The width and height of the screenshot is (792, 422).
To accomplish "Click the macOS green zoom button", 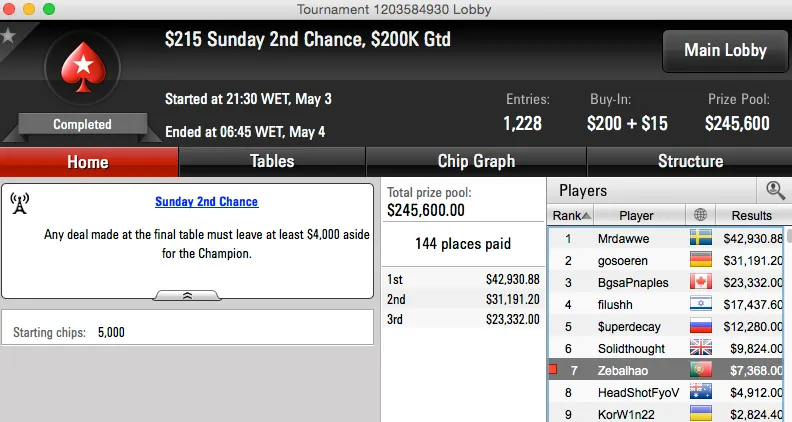I will pyautogui.click(x=49, y=8).
